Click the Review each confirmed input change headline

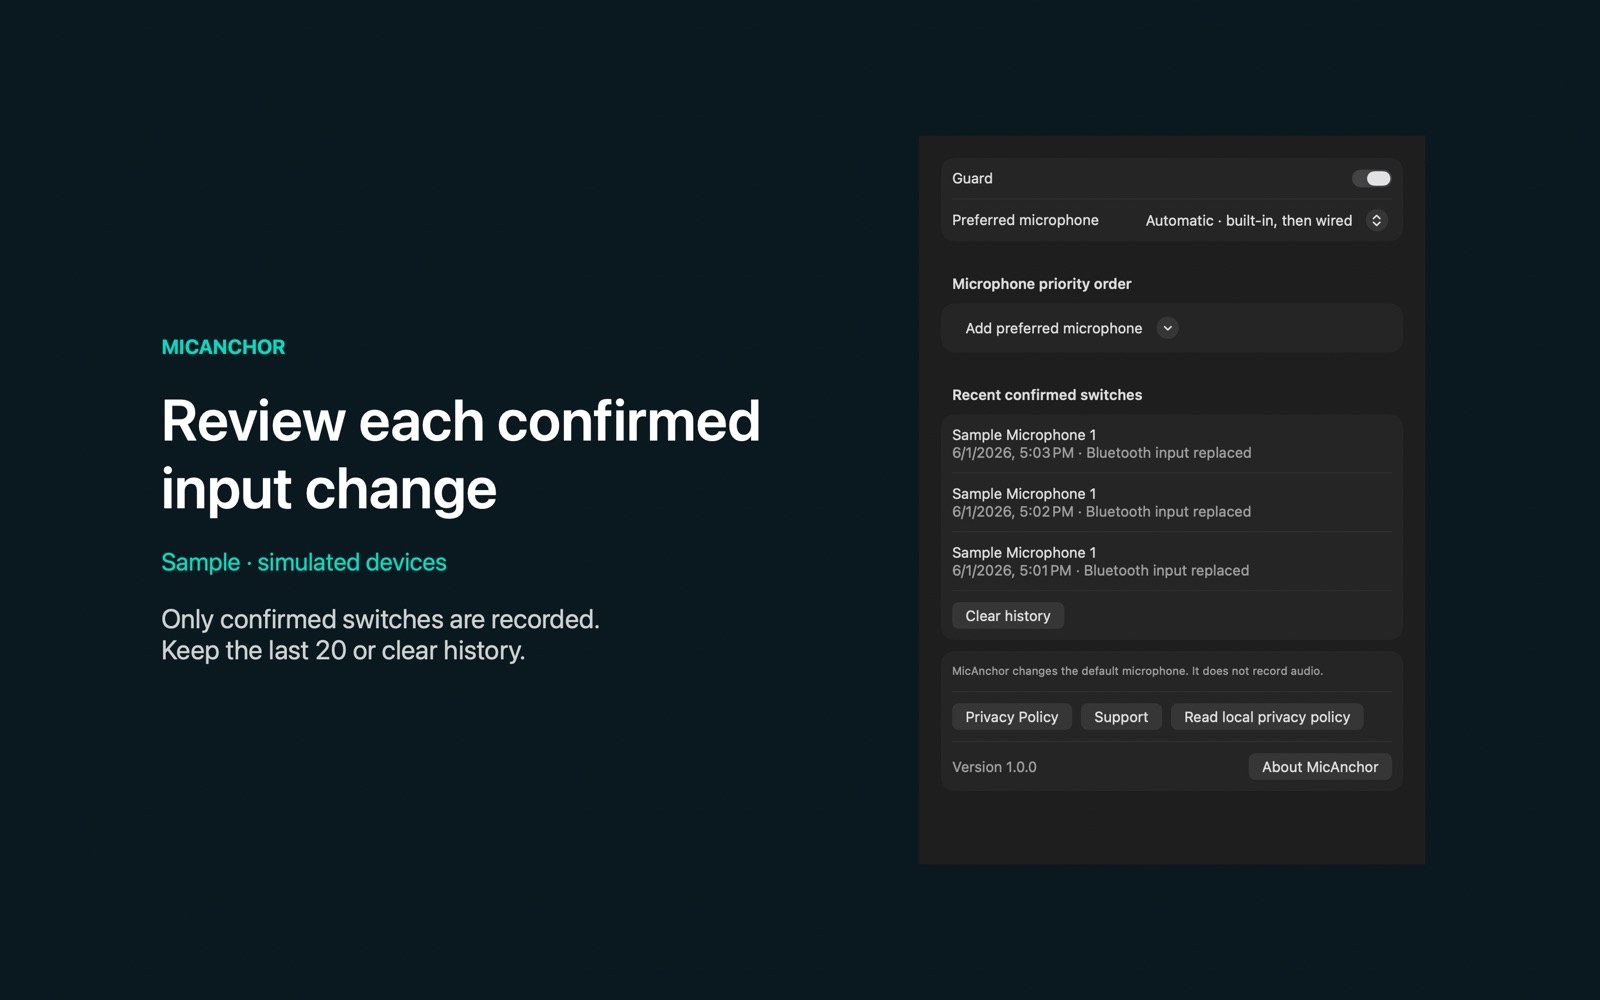[460, 455]
